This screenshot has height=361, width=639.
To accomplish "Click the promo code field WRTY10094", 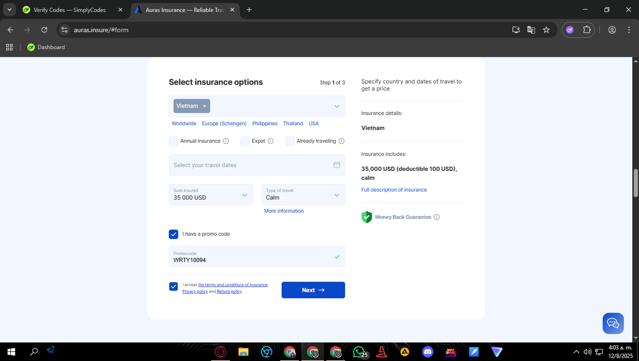I will pos(257,257).
